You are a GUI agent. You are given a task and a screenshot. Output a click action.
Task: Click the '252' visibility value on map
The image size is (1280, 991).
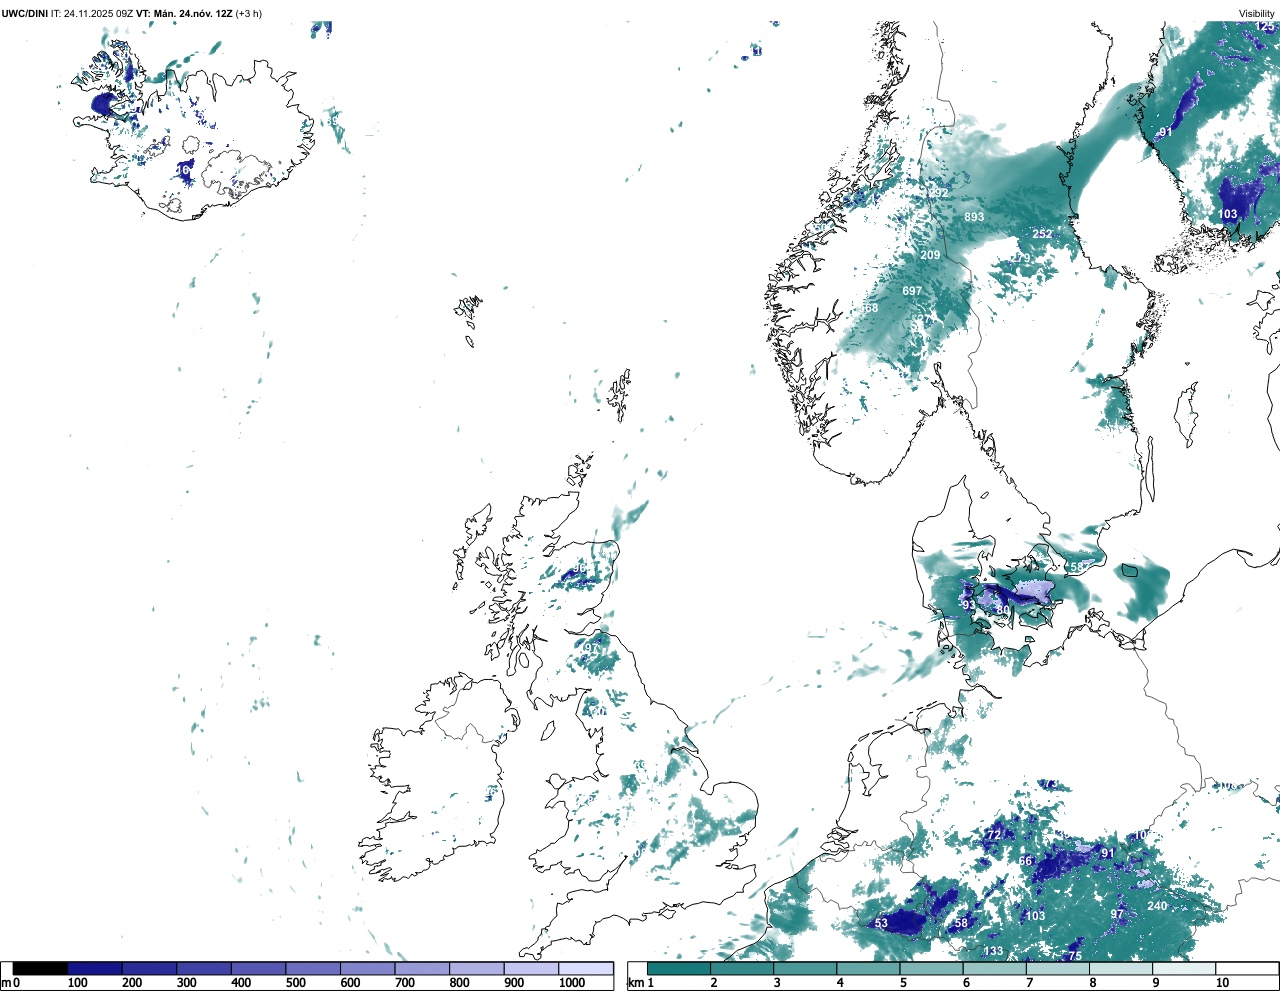pos(1042,234)
